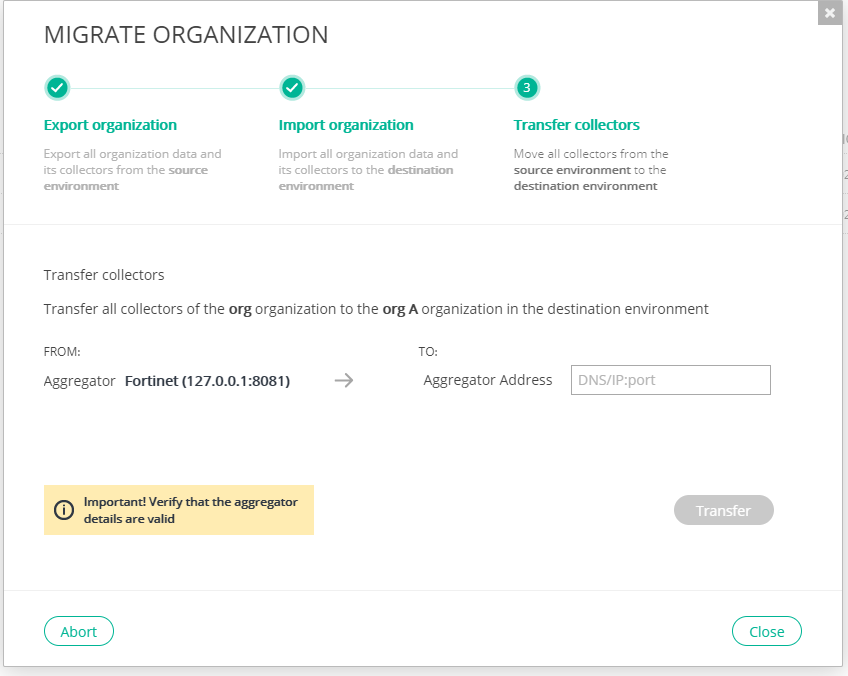Click the Important aggregator details warning message

(x=190, y=510)
